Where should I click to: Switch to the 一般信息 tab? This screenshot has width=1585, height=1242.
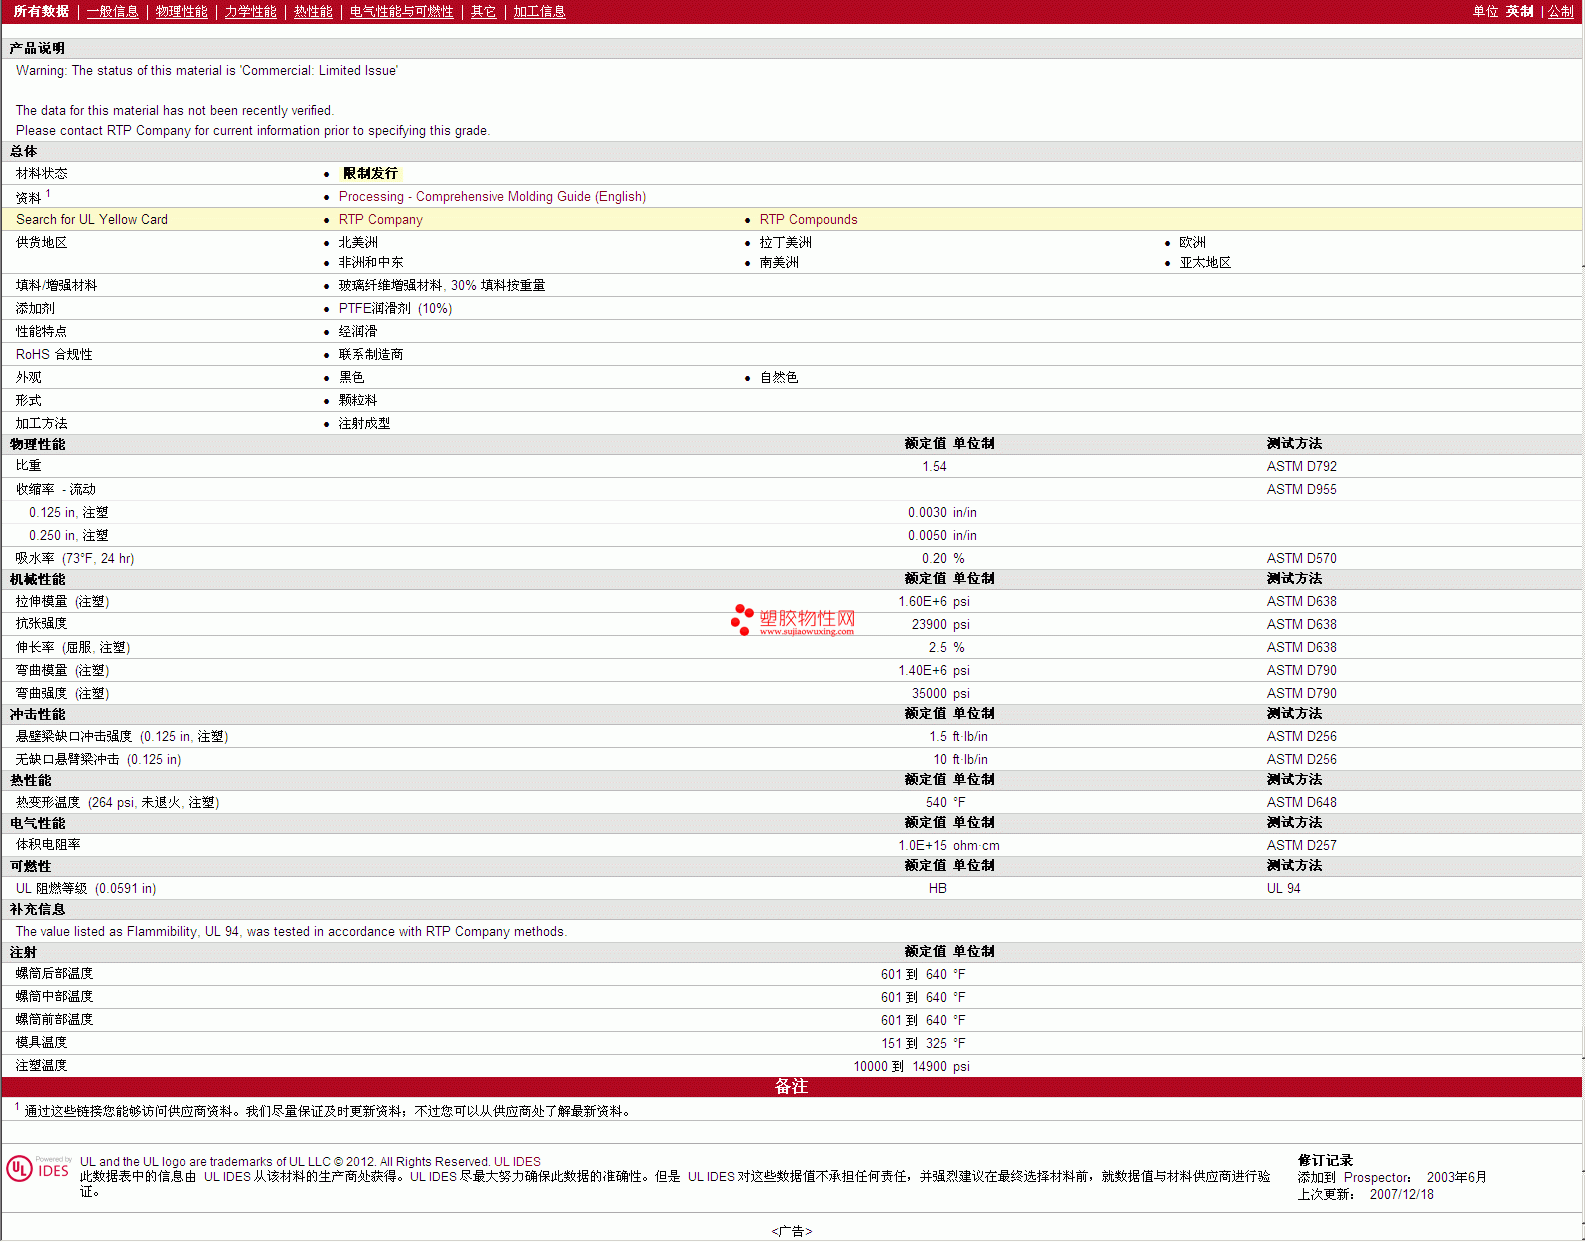pos(112,12)
